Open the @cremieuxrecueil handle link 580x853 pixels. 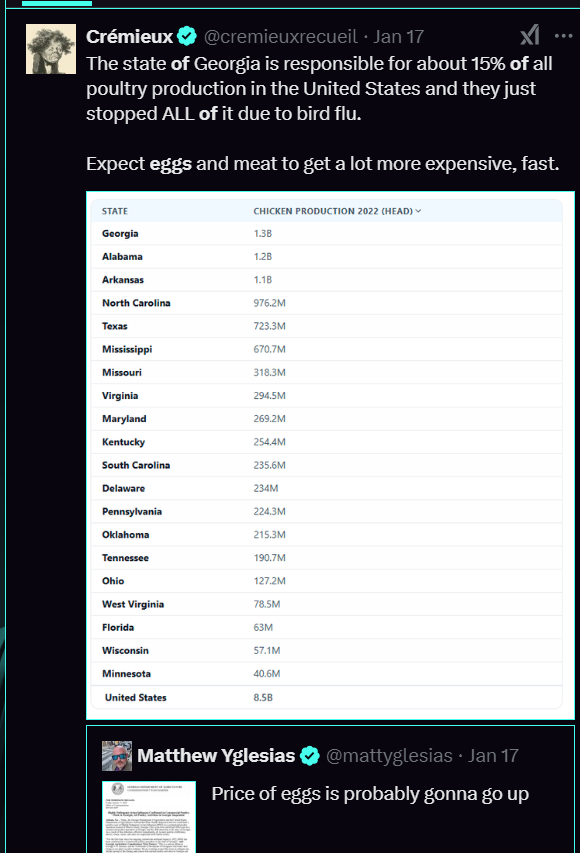coord(280,36)
